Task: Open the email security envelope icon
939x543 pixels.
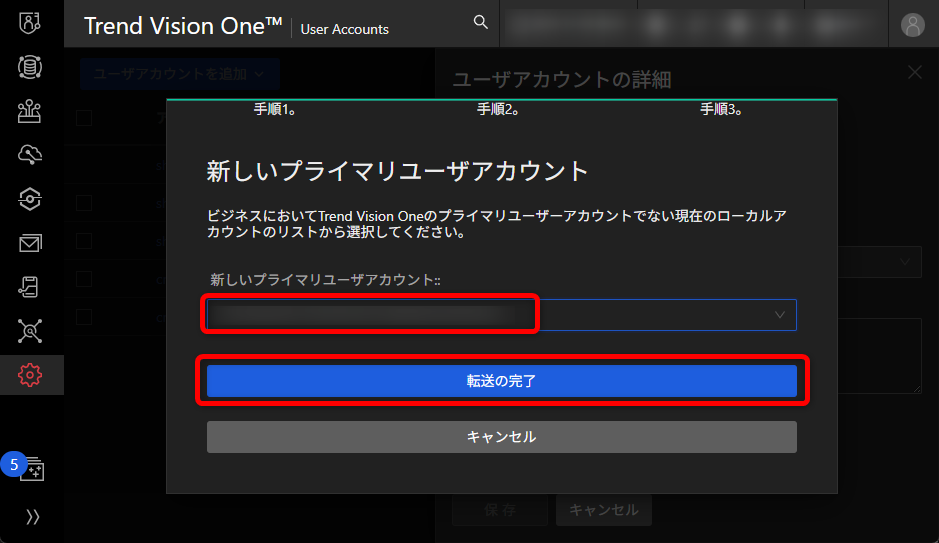Action: 30,243
